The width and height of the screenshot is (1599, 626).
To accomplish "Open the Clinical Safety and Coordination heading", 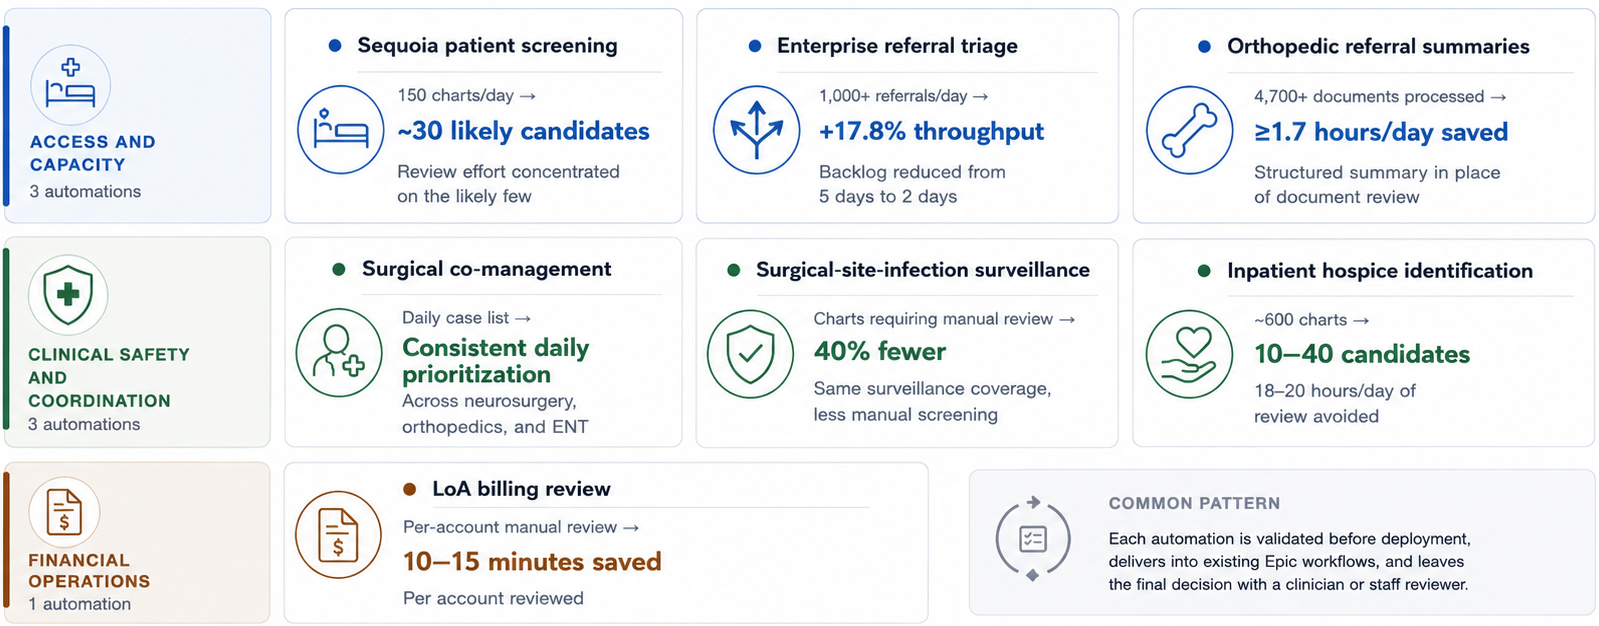I will click(x=109, y=377).
